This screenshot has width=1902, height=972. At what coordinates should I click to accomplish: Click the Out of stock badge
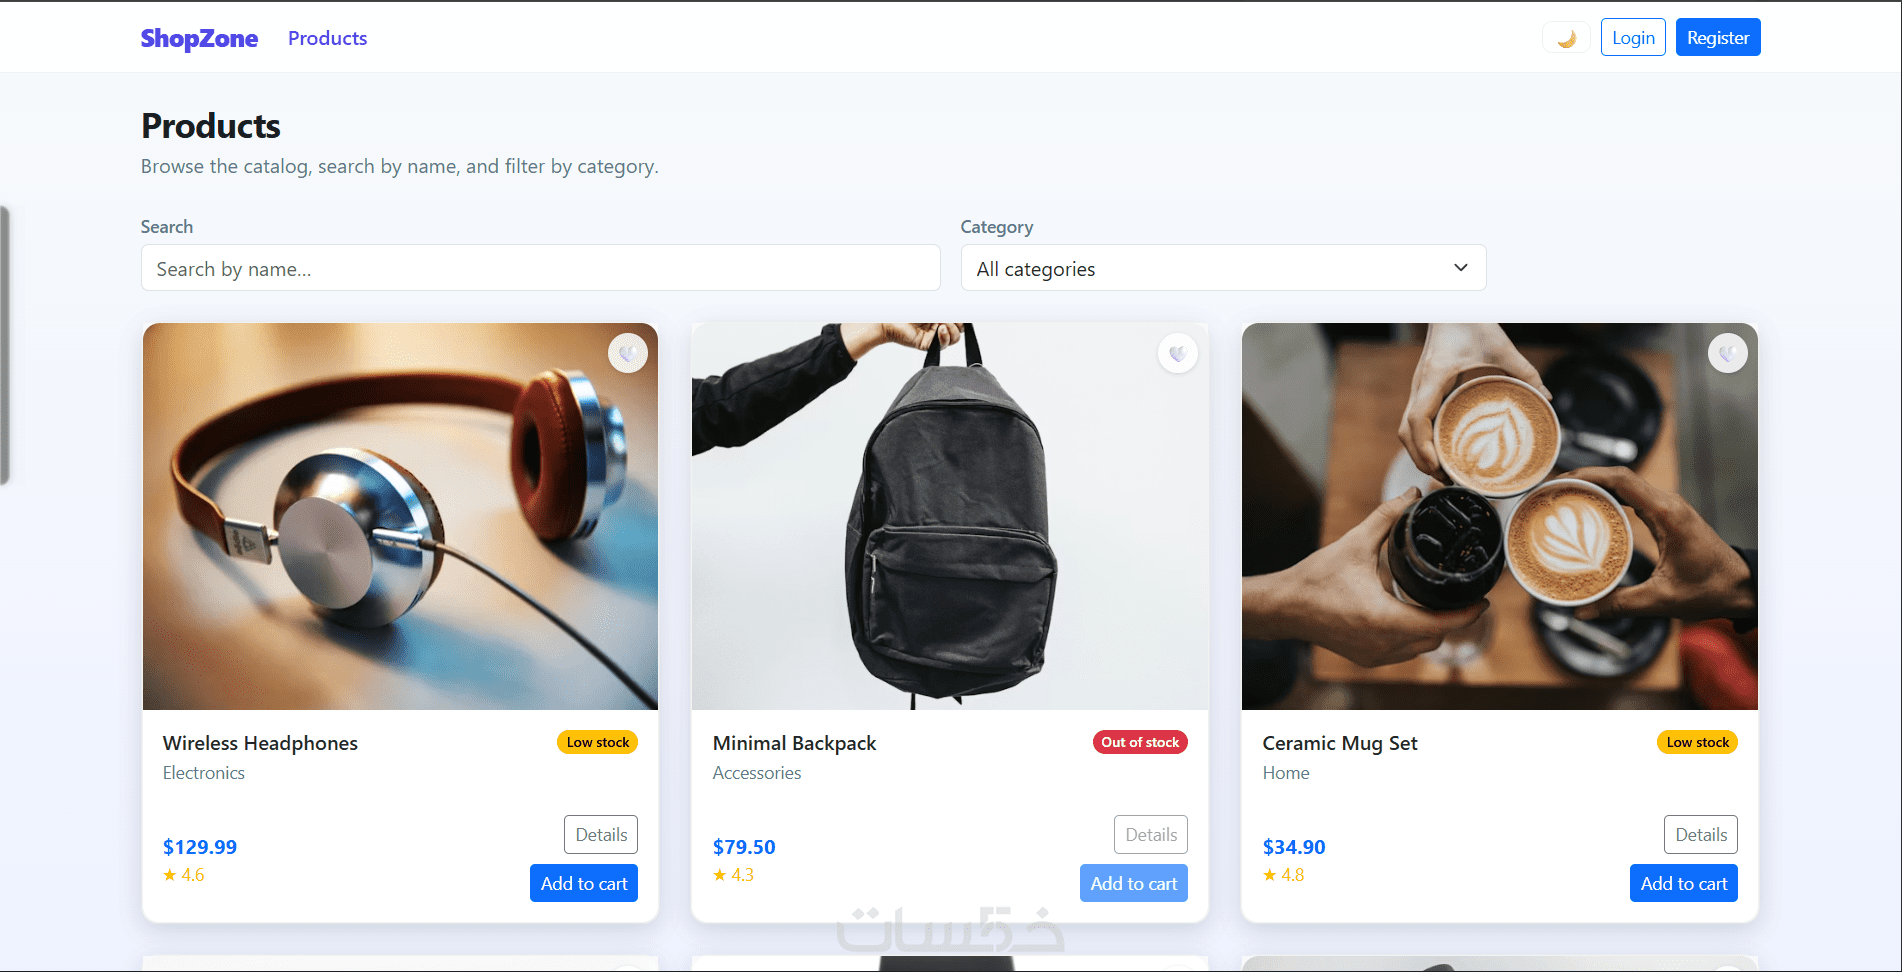1140,742
